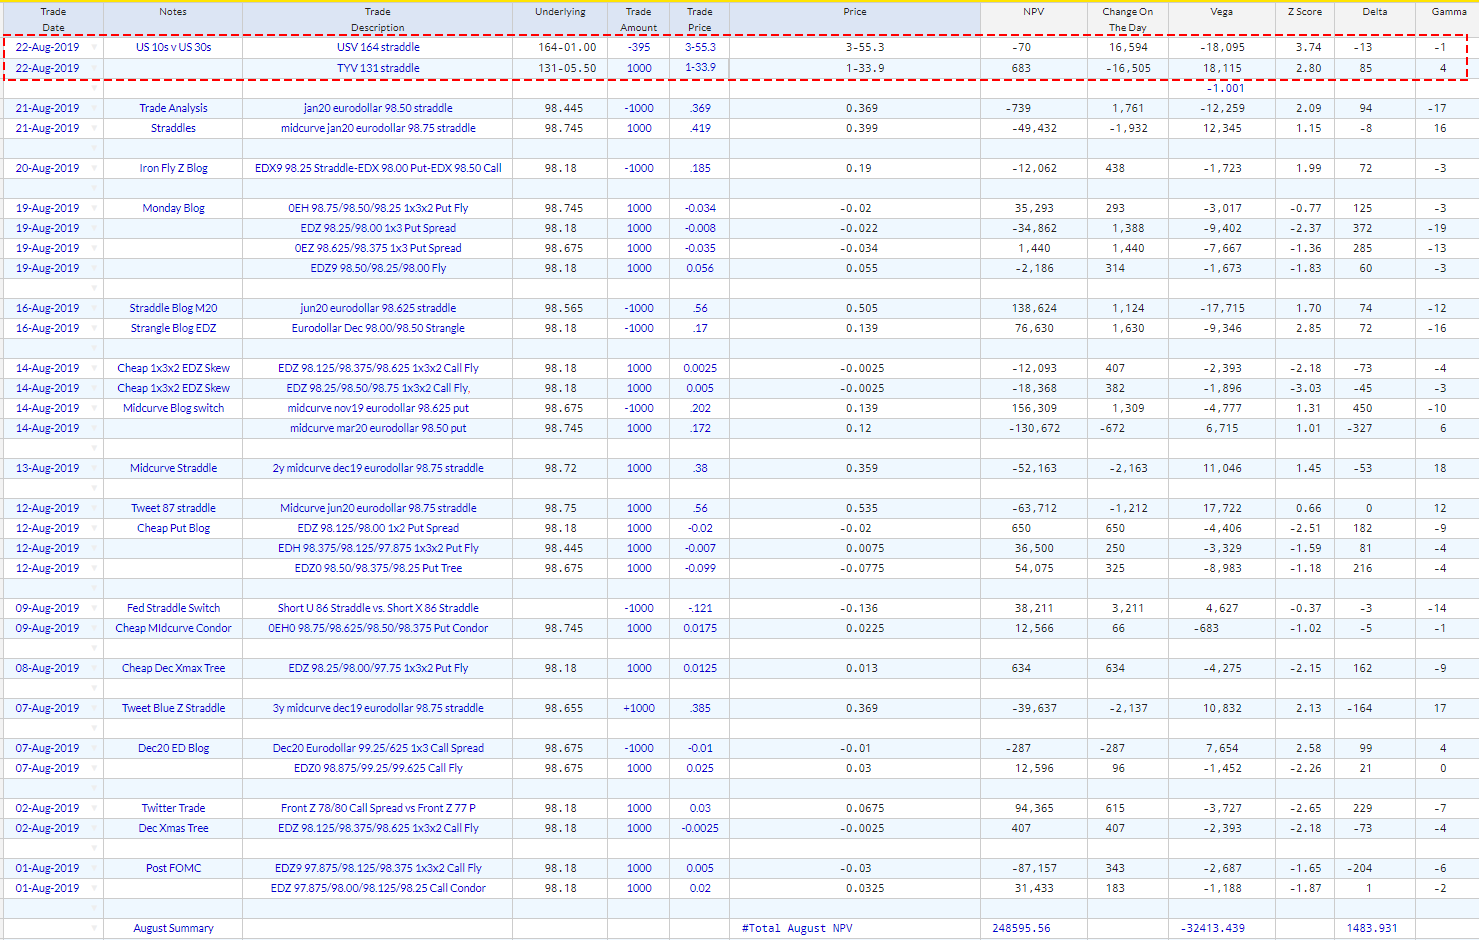Click the 'August Summary' cell
This screenshot has width=1479, height=940.
click(173, 928)
